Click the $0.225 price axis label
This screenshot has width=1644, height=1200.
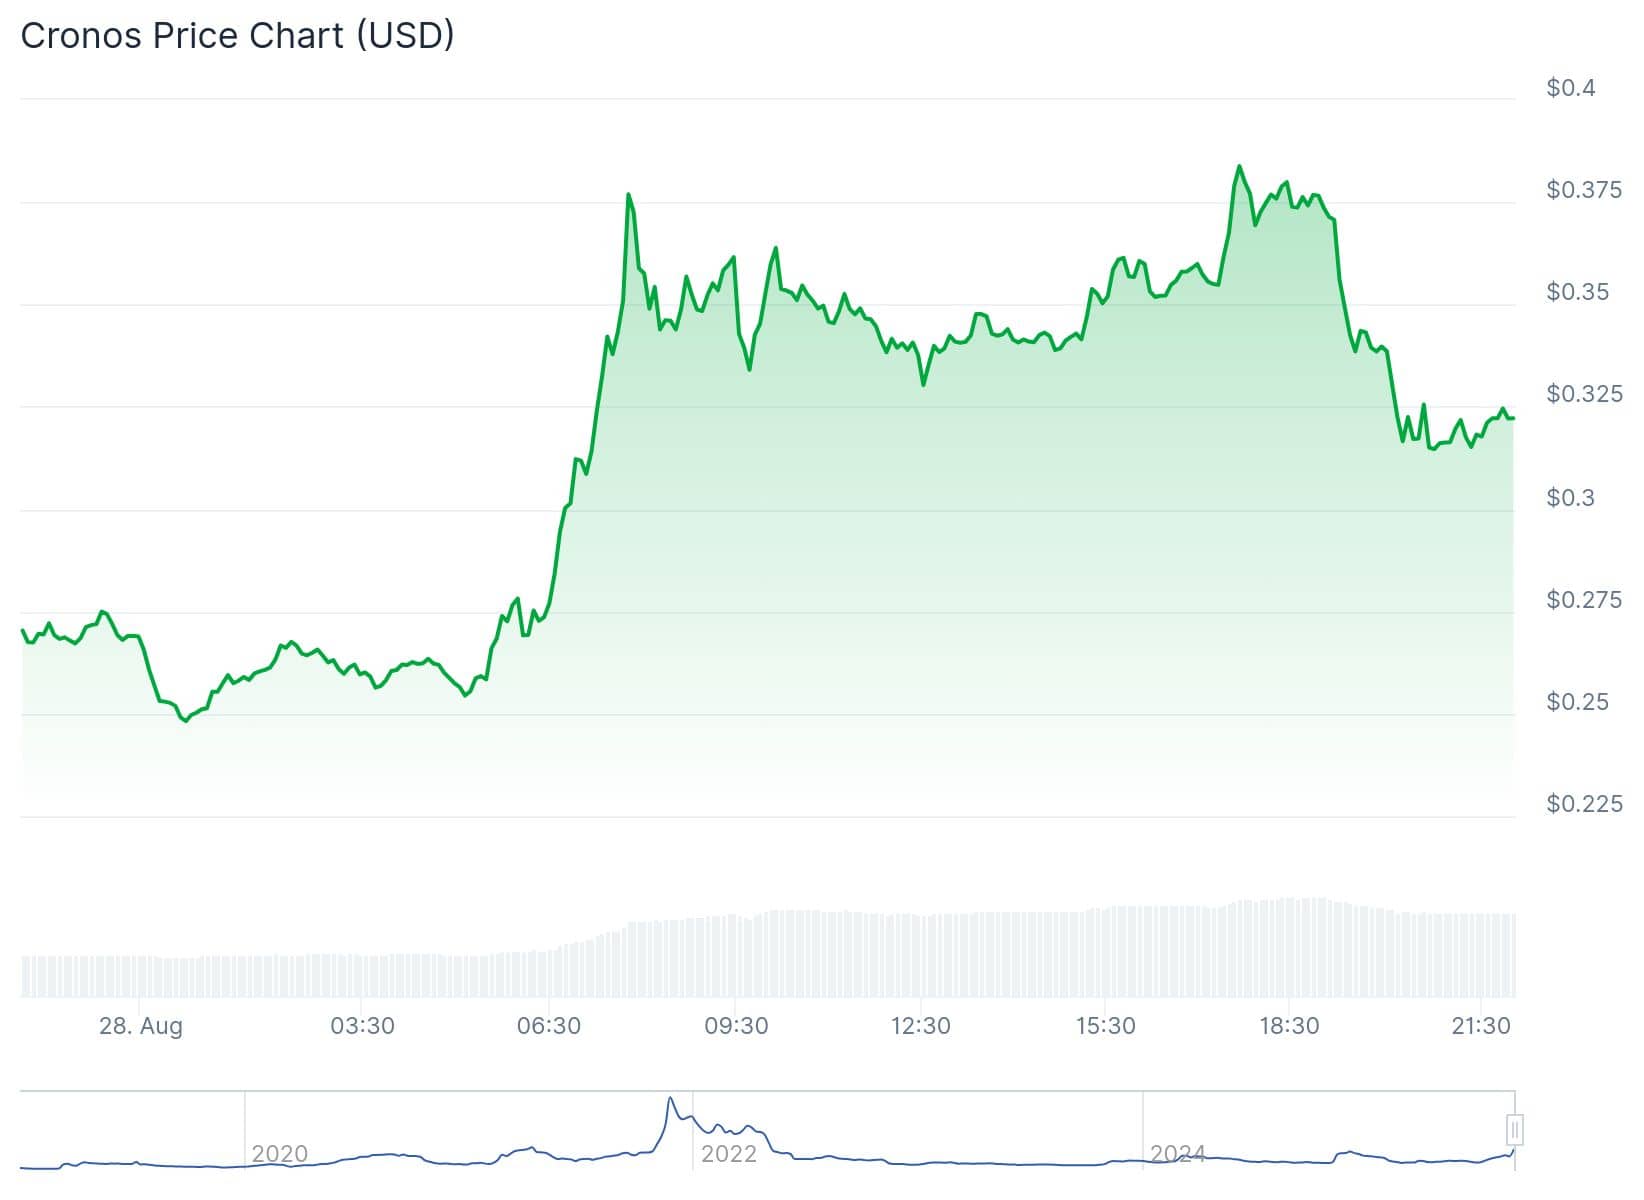[1584, 804]
